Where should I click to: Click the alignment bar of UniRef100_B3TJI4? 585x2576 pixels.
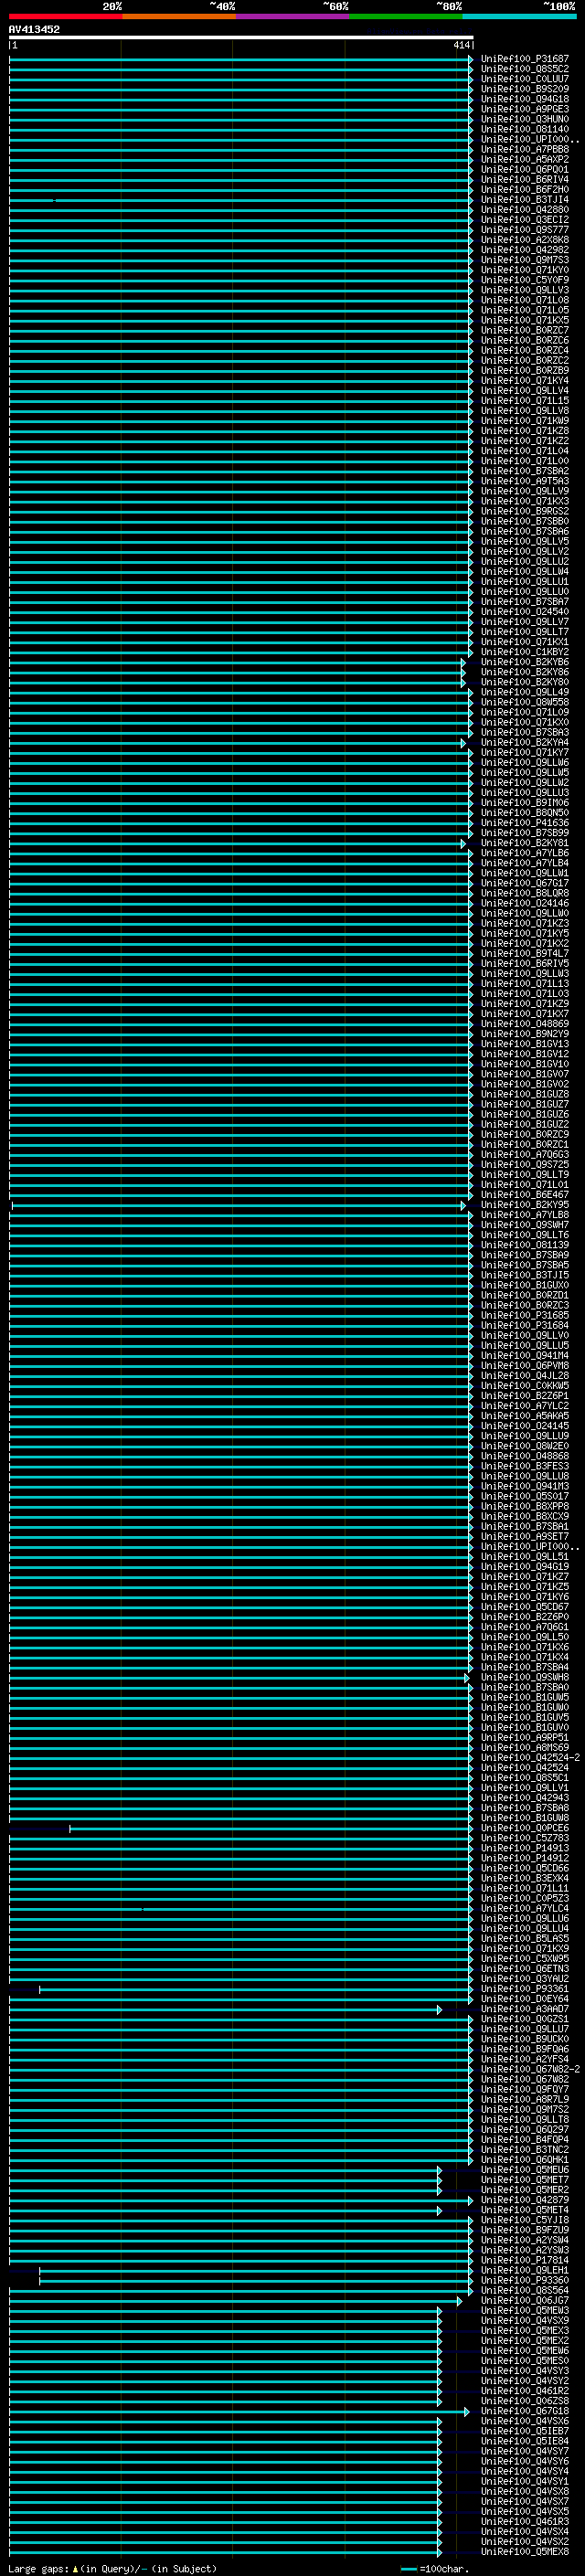point(241,200)
